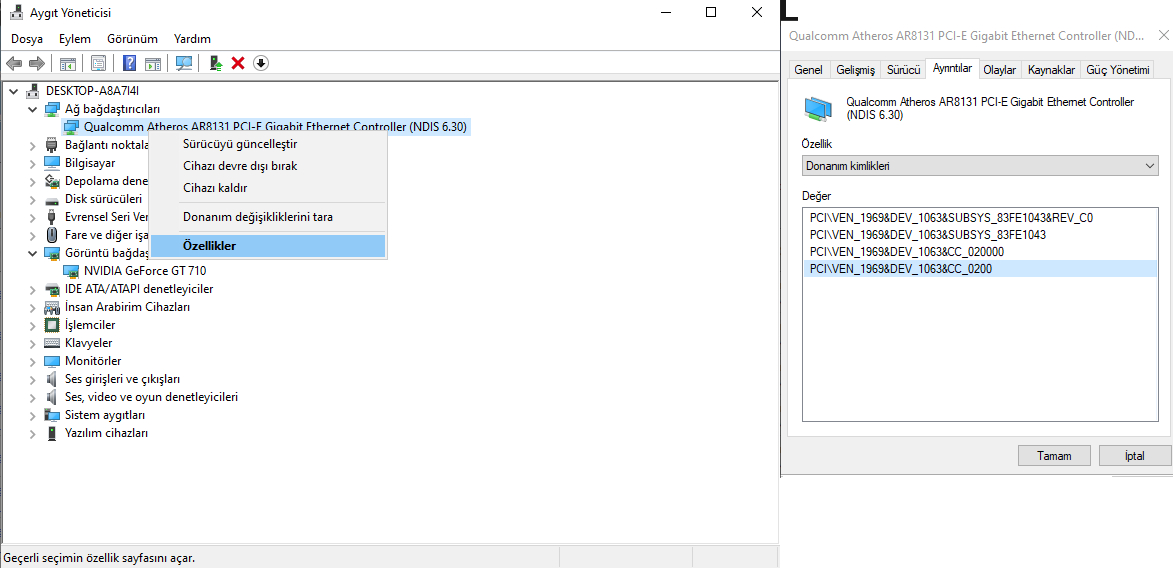Choose Özellikler in the context menu
The image size is (1173, 568).
(268, 245)
